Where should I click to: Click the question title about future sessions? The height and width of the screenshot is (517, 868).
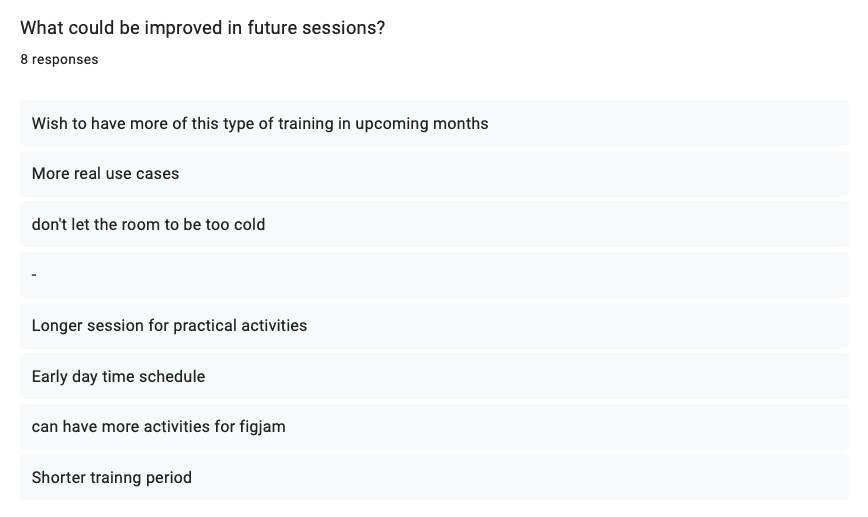click(x=203, y=28)
